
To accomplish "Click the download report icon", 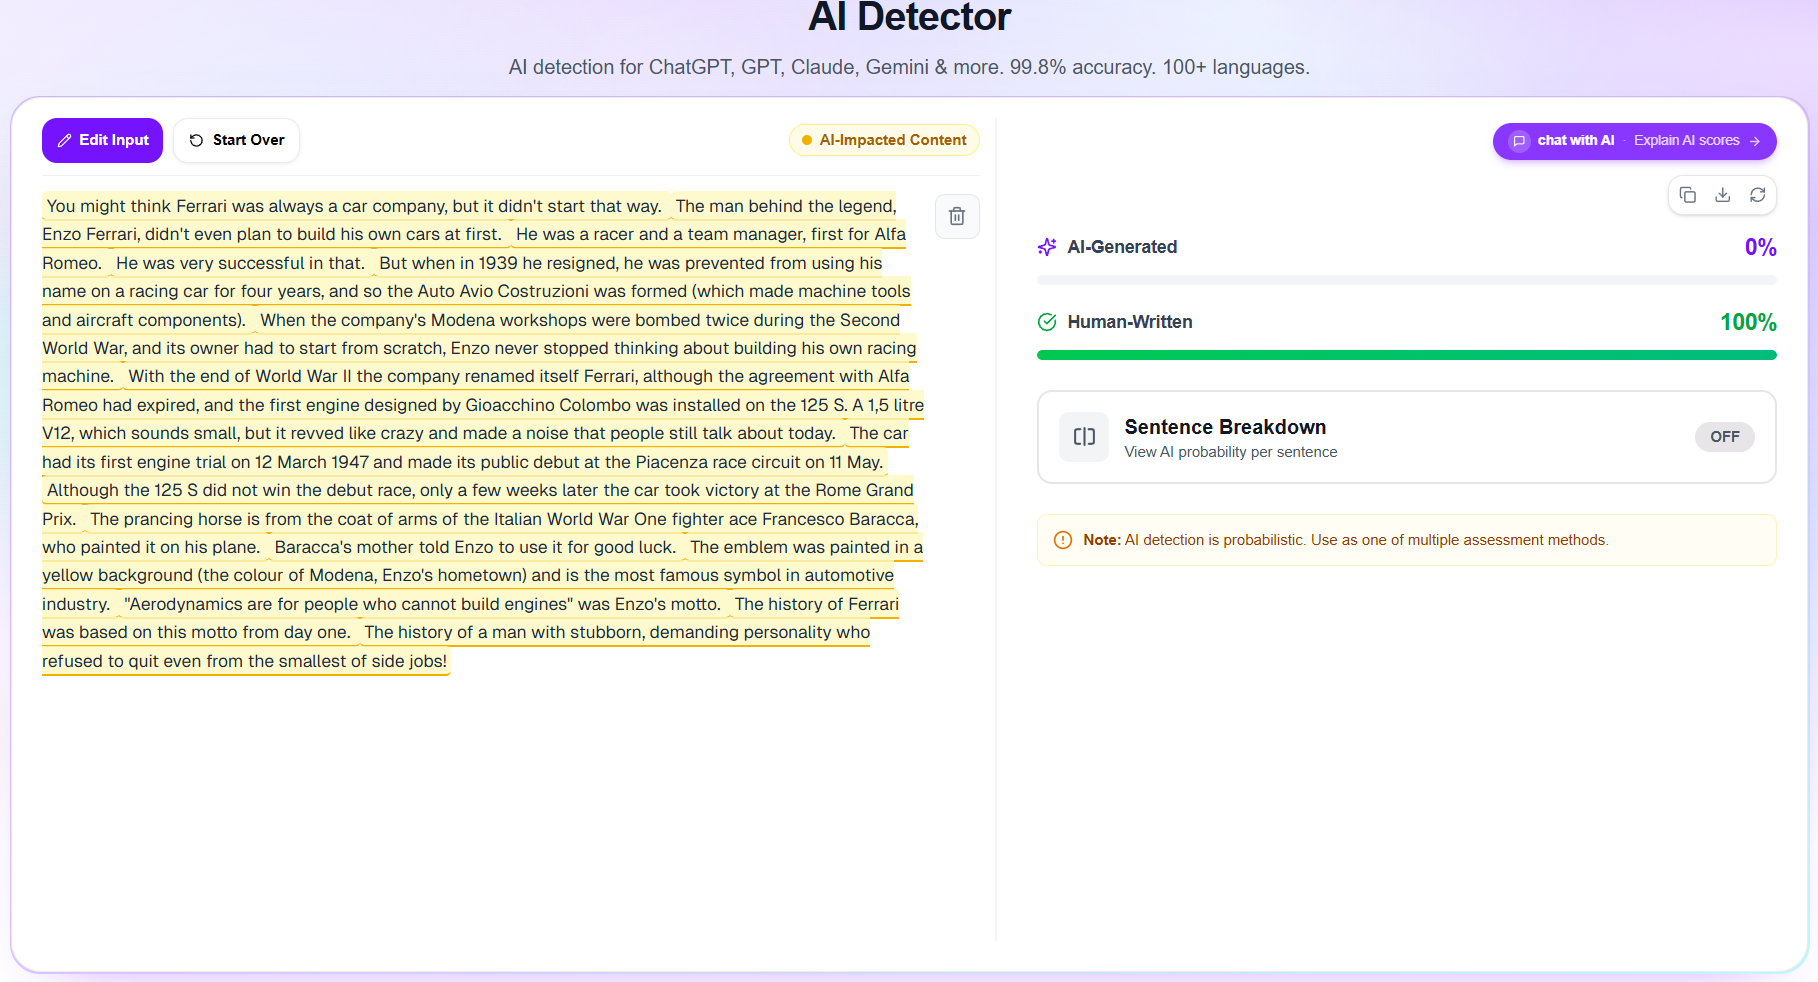I will coord(1723,195).
